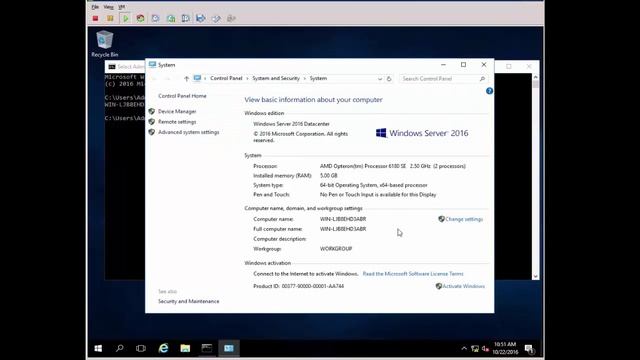
Task: Click the Reset VM circular arrows icon
Action: pos(140,18)
